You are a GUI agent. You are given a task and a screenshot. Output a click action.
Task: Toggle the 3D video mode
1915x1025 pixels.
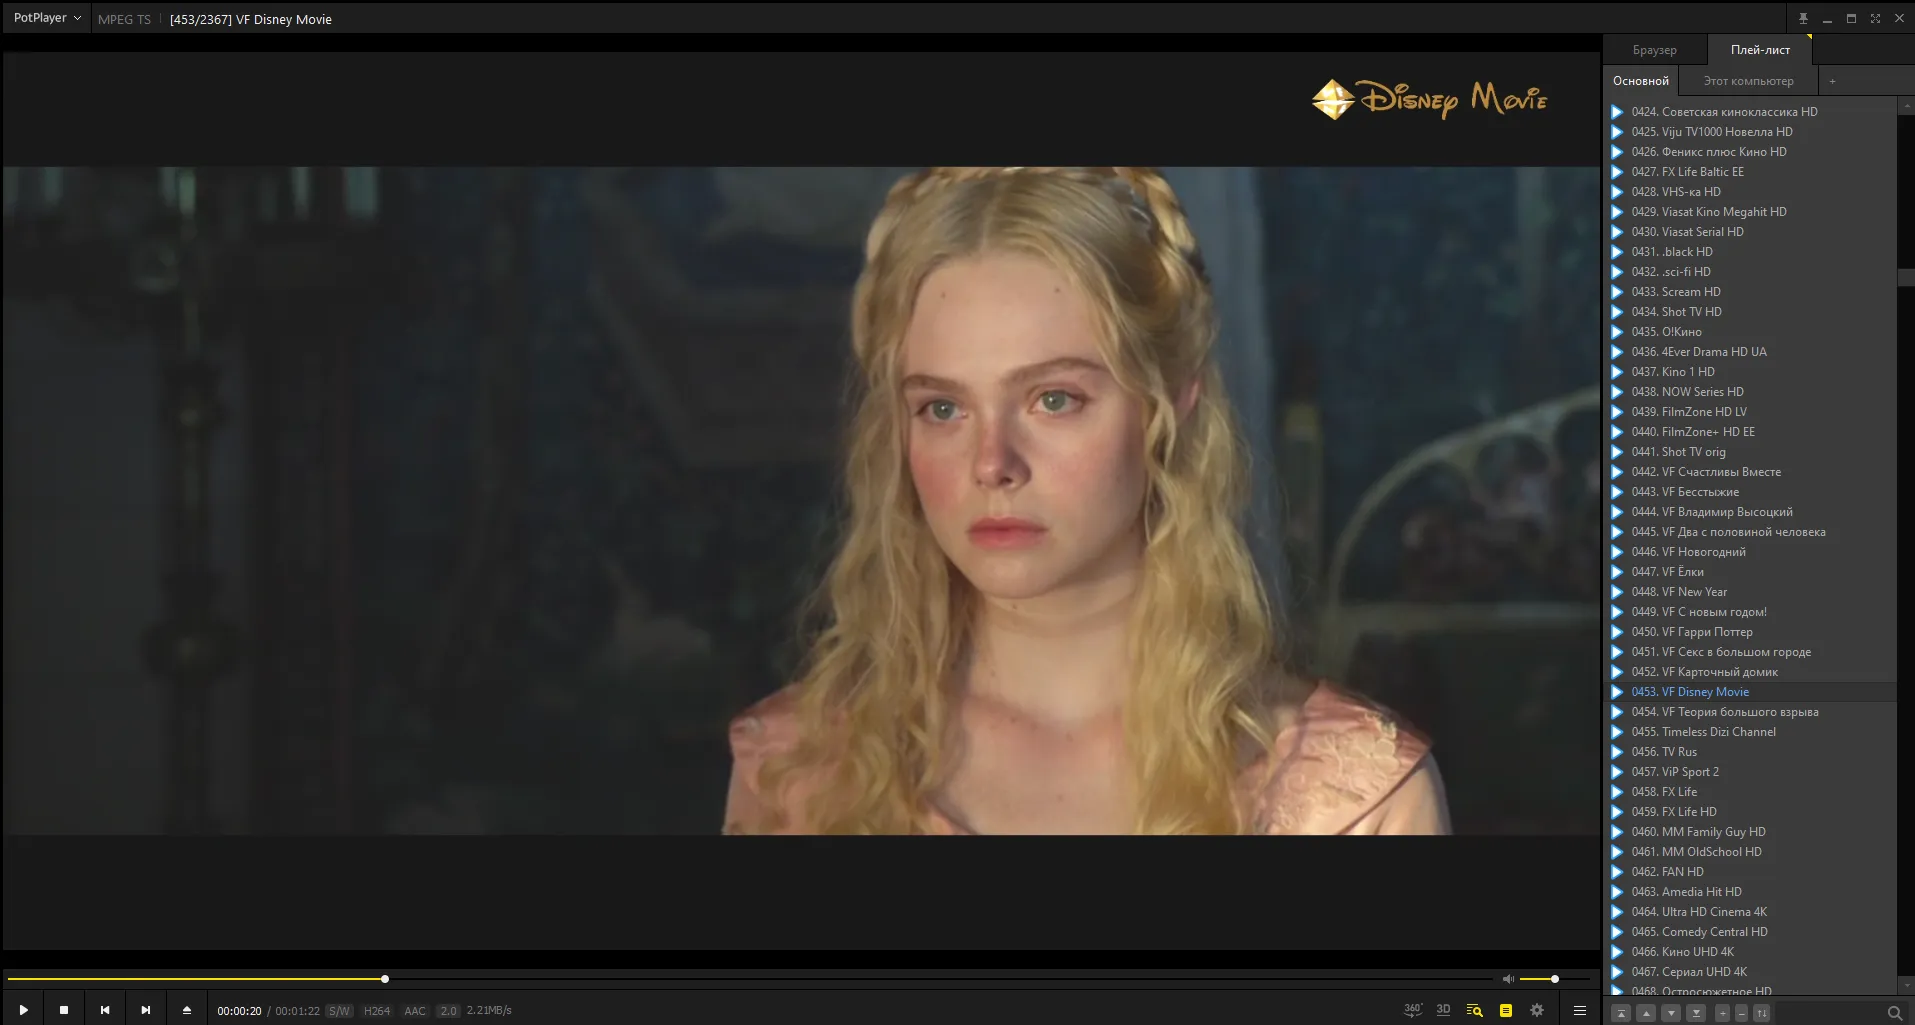click(x=1443, y=1010)
